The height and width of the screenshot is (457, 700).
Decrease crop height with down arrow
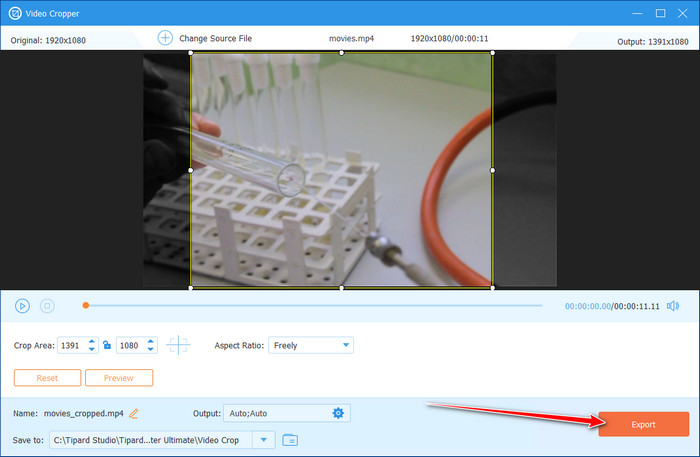click(150, 349)
